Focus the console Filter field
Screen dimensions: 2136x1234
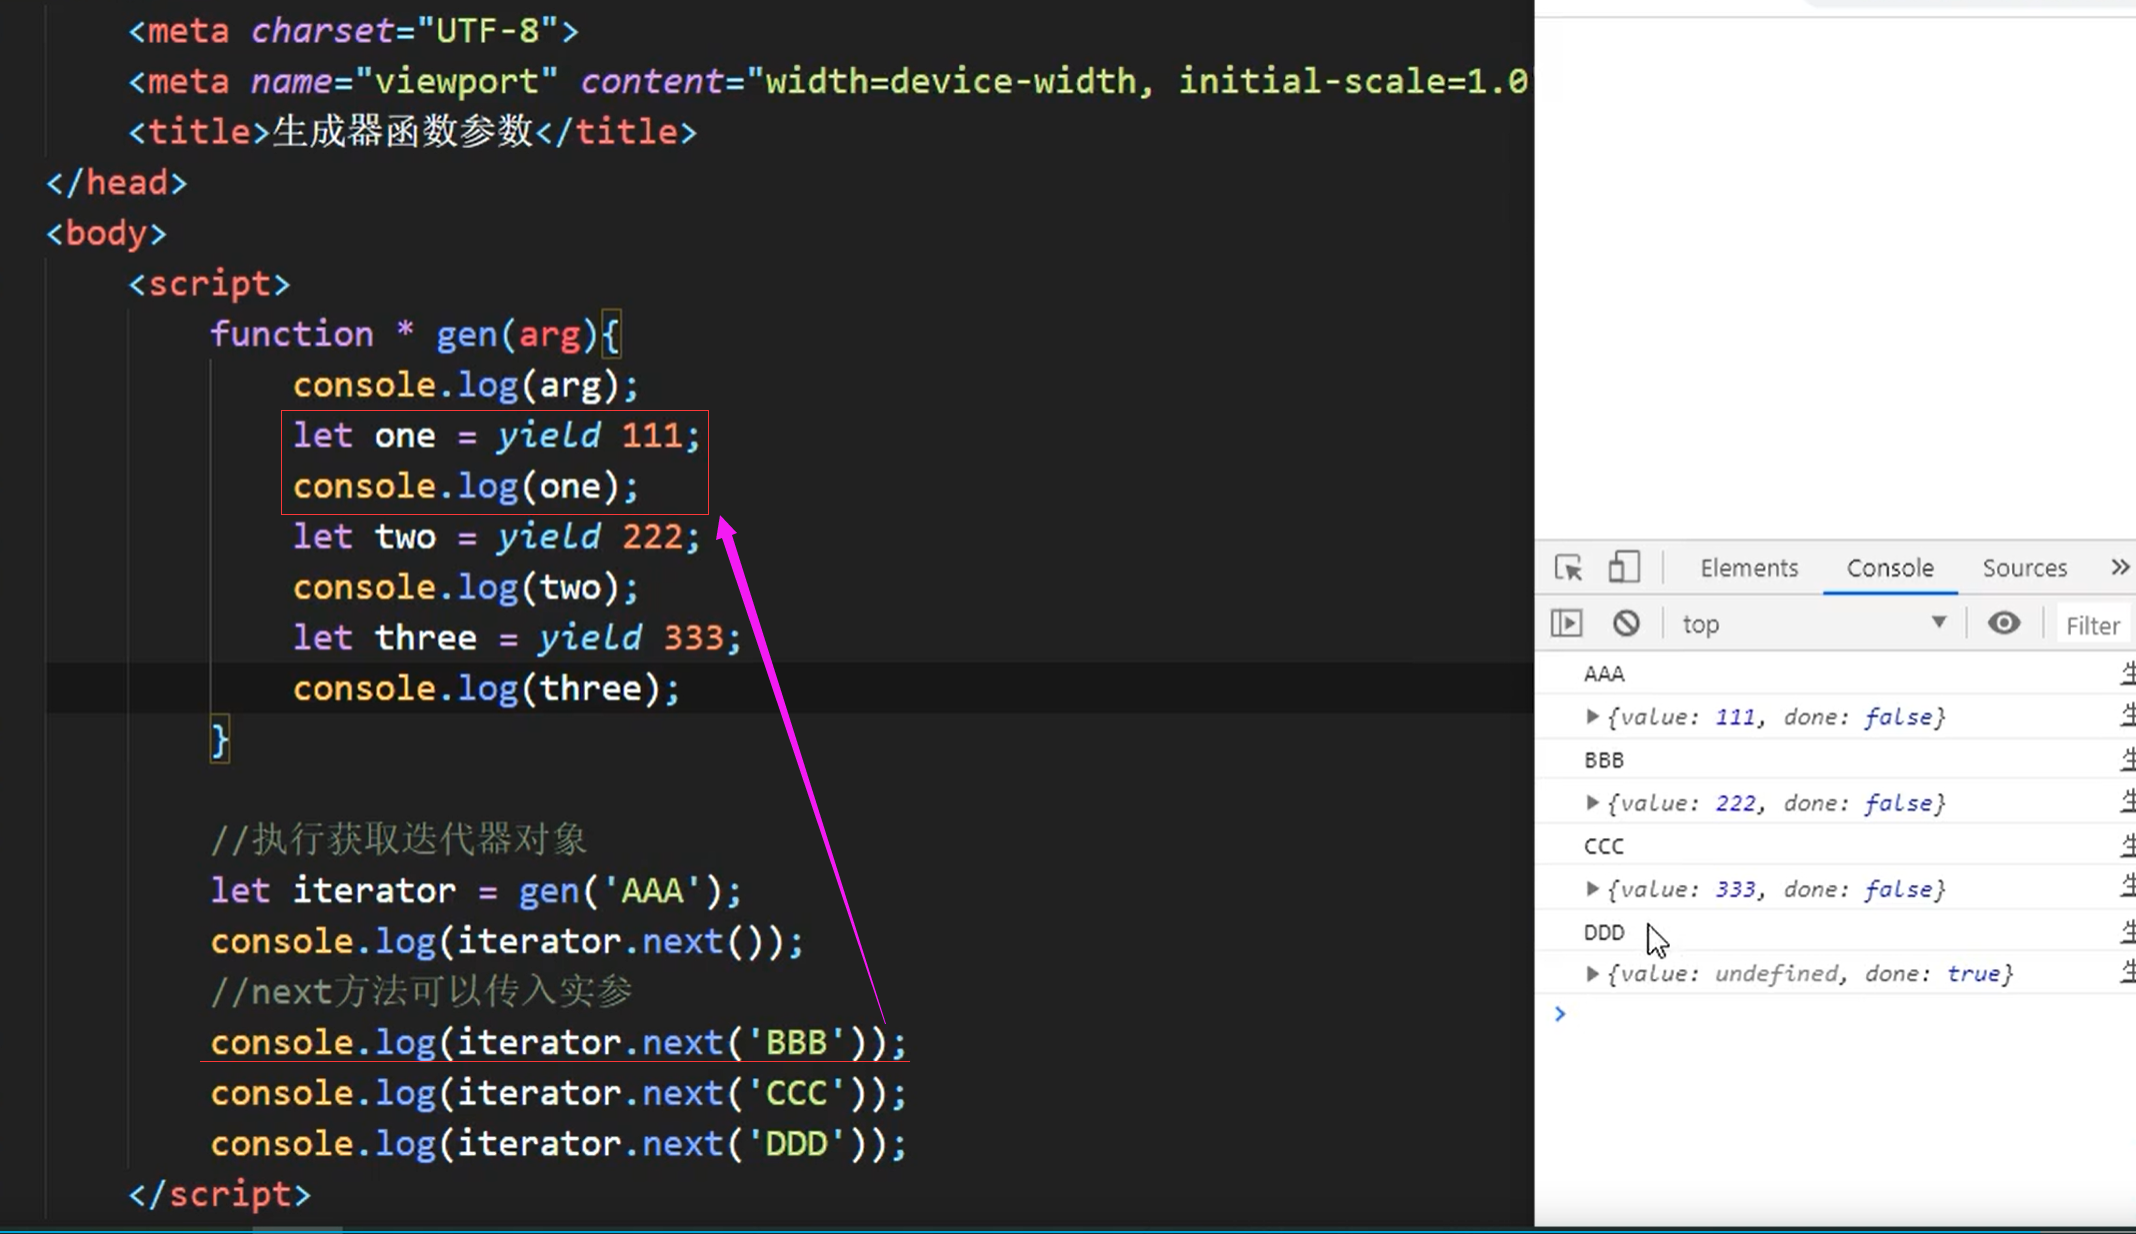point(2094,625)
